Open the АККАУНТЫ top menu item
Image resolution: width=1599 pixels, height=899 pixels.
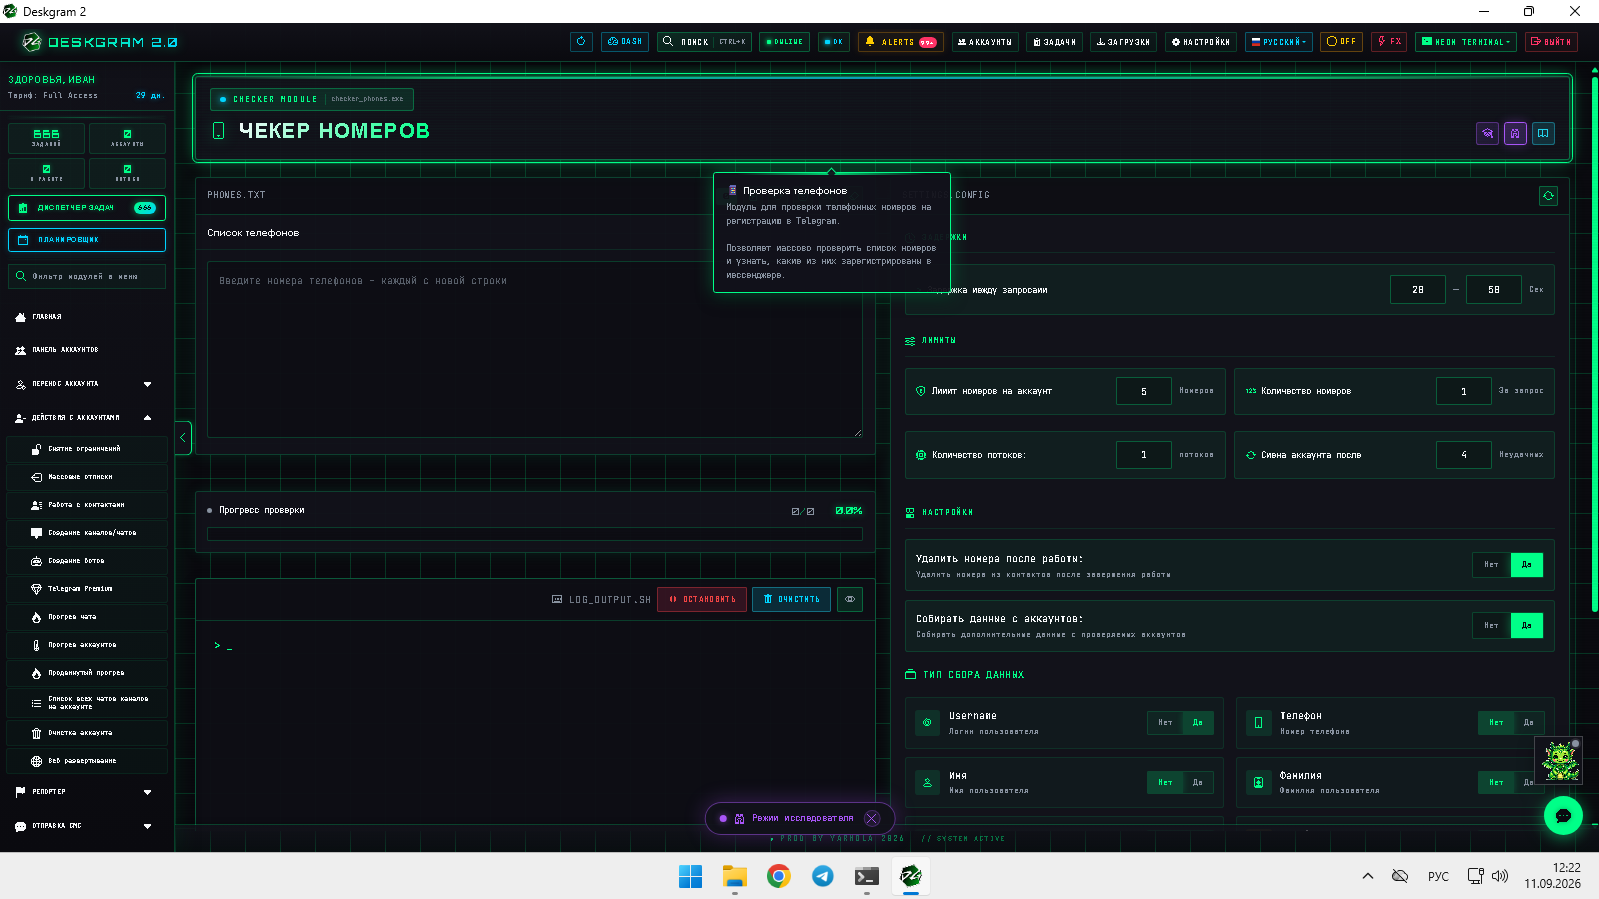click(985, 42)
